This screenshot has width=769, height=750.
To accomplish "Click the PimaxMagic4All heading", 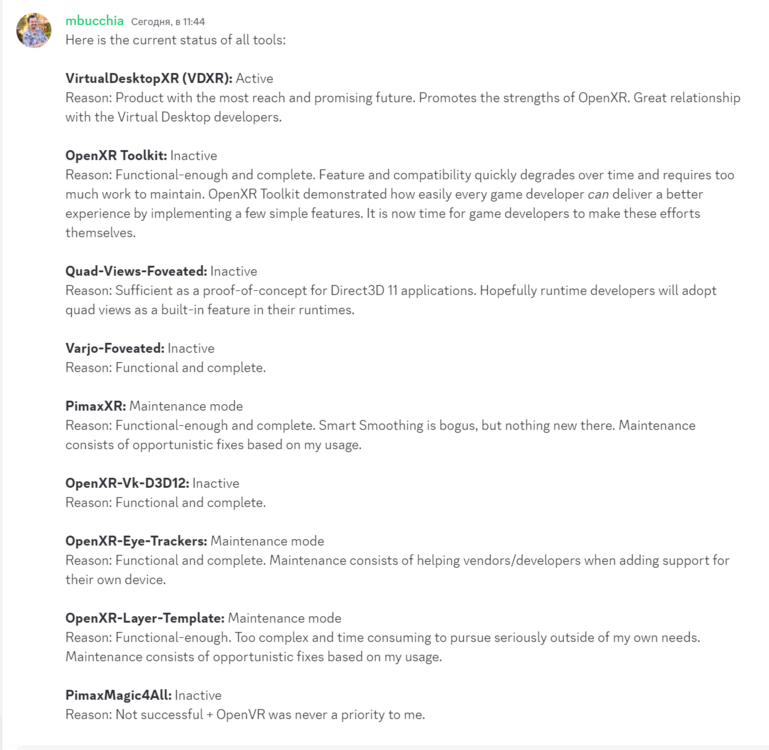I will [119, 695].
